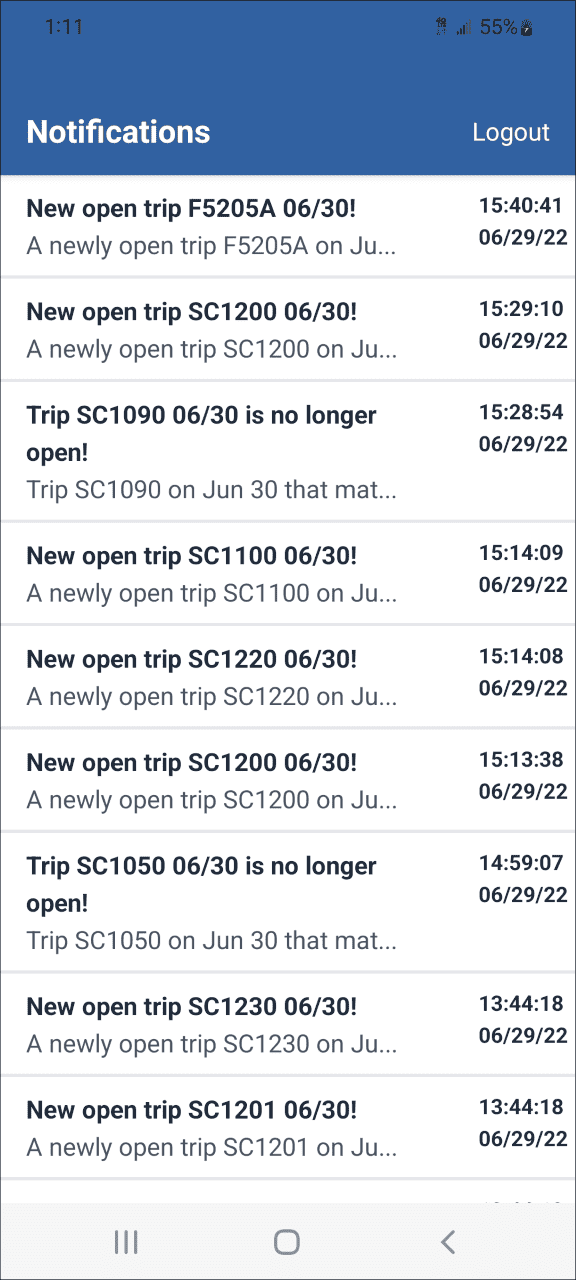This screenshot has height=1280, width=576.
Task: Tap the 14:59:07 timestamp on SC1050
Action: click(521, 863)
